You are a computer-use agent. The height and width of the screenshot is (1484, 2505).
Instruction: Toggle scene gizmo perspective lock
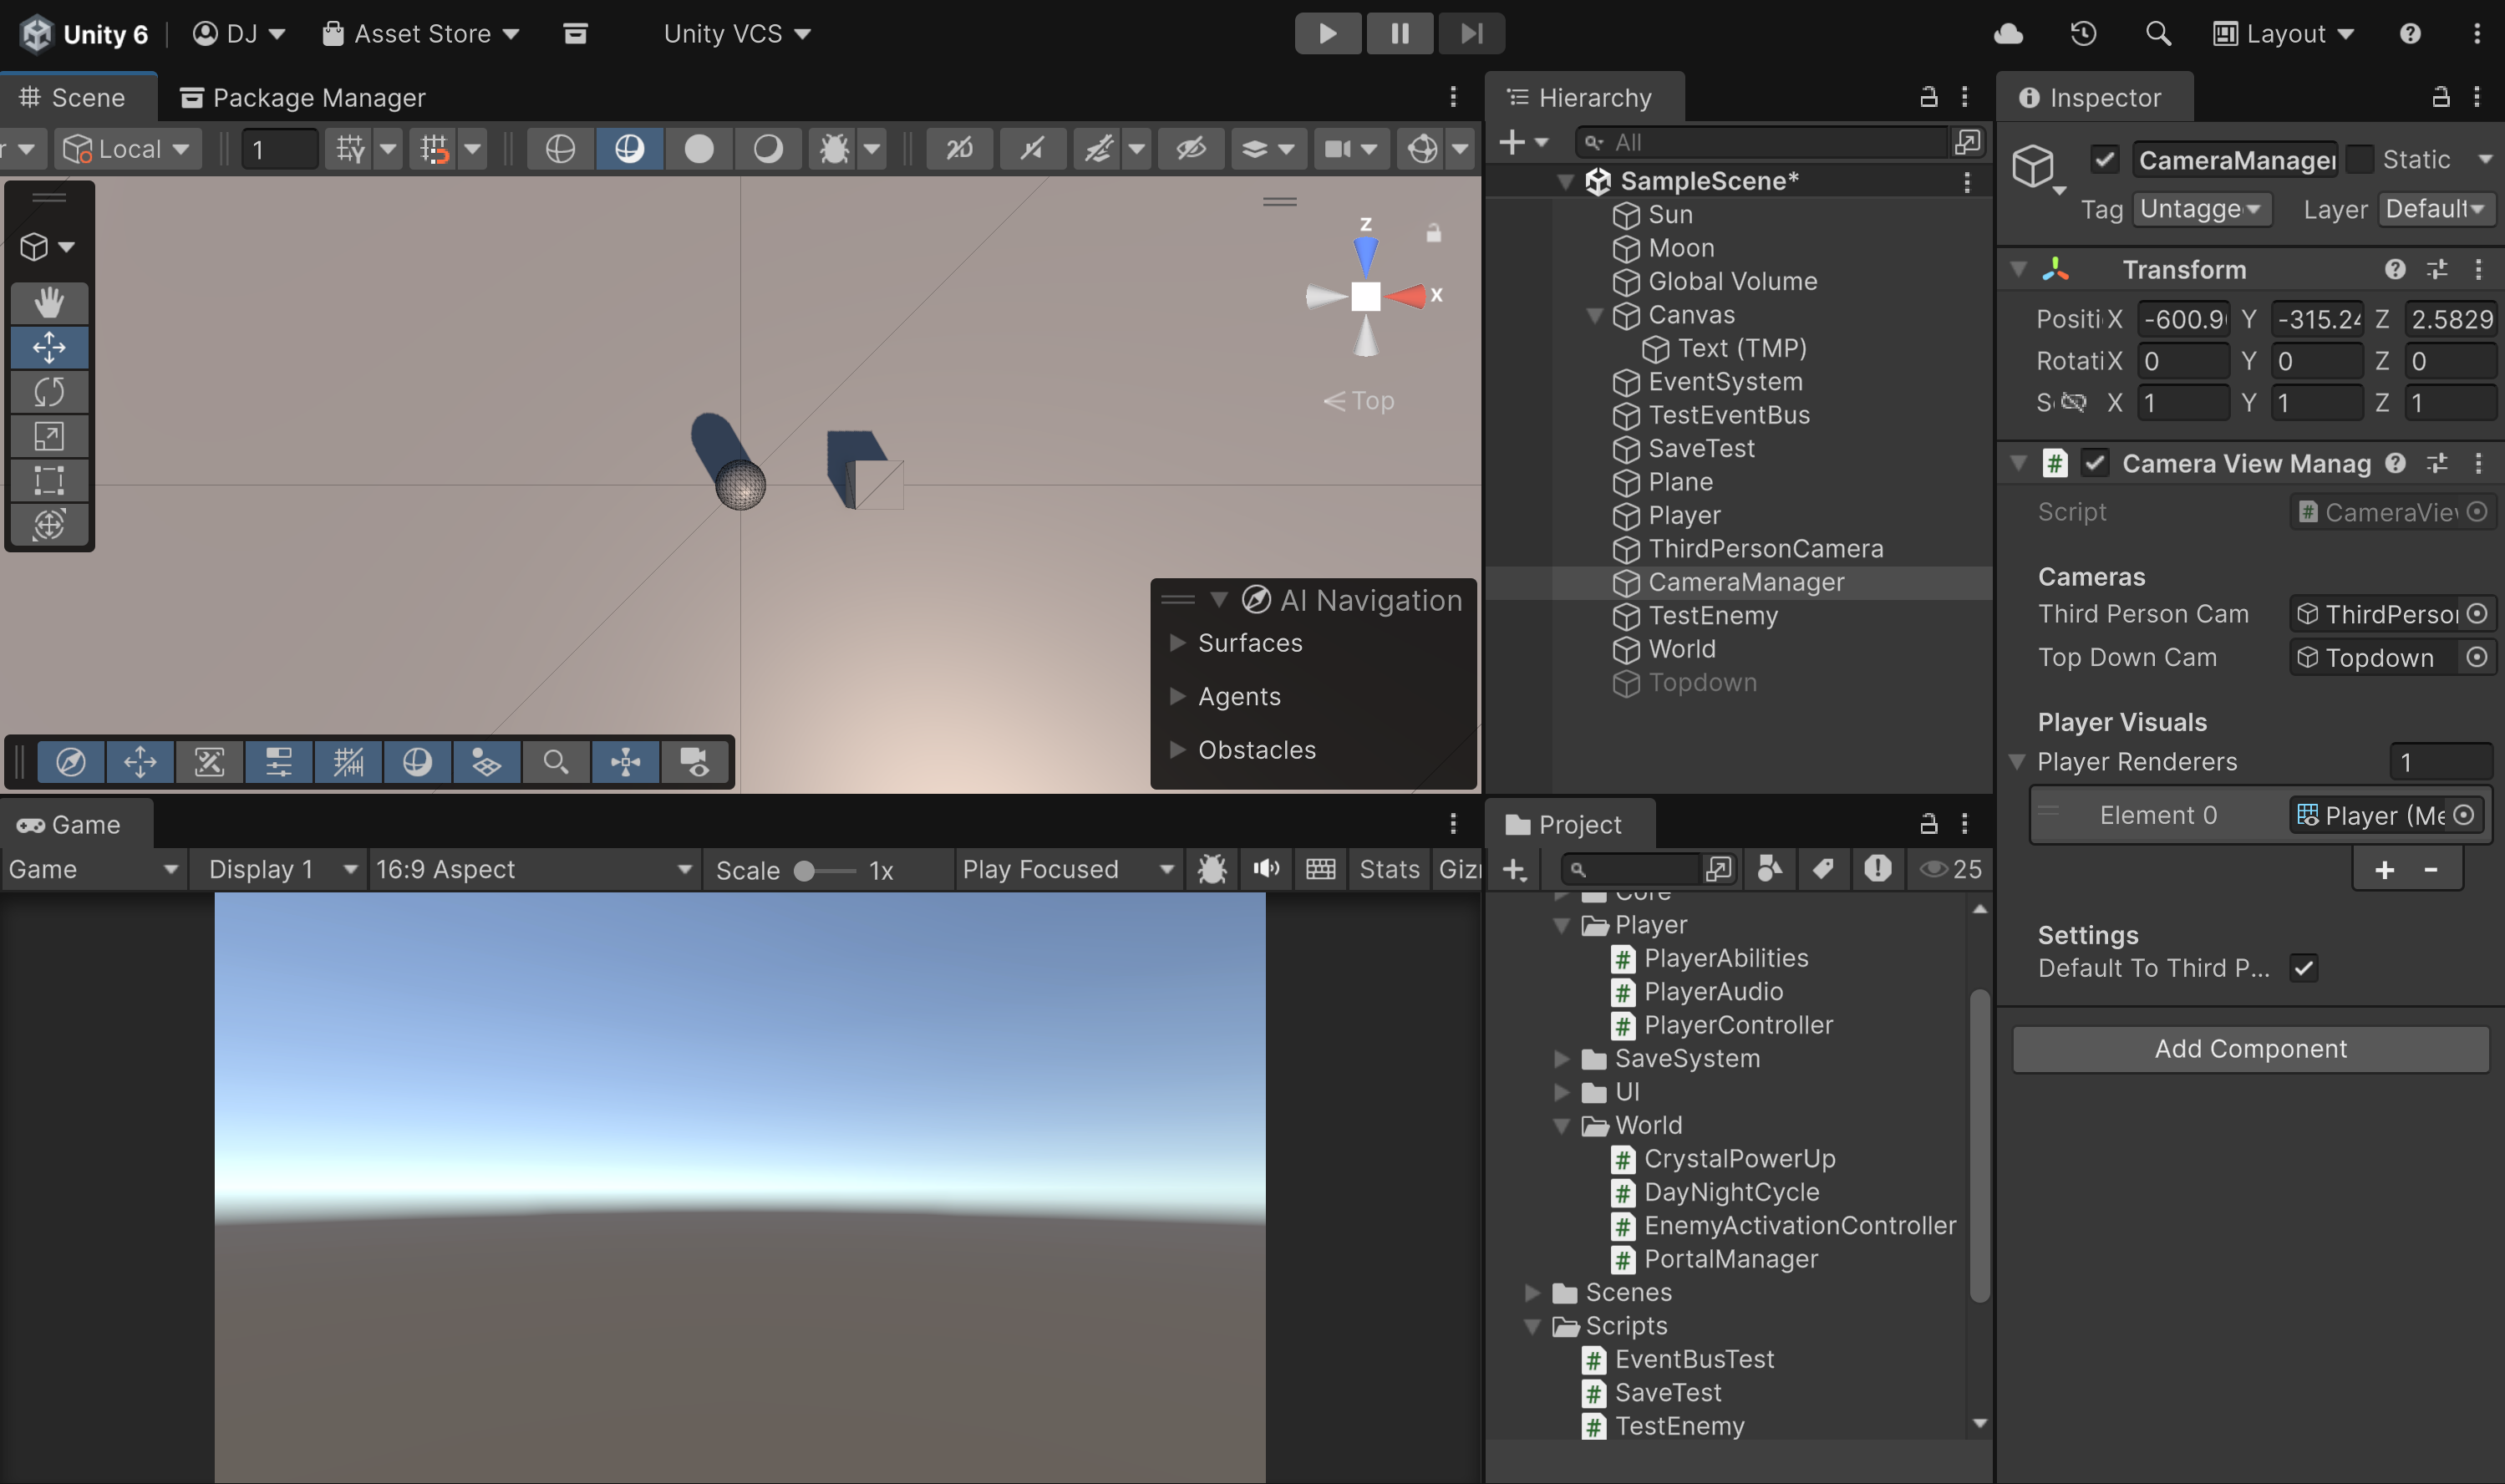pos(1433,233)
